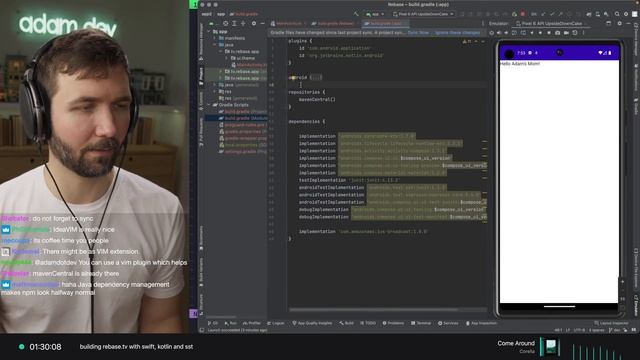640x360 pixels.
Task: Open Problems tool window
Action: pos(393,323)
